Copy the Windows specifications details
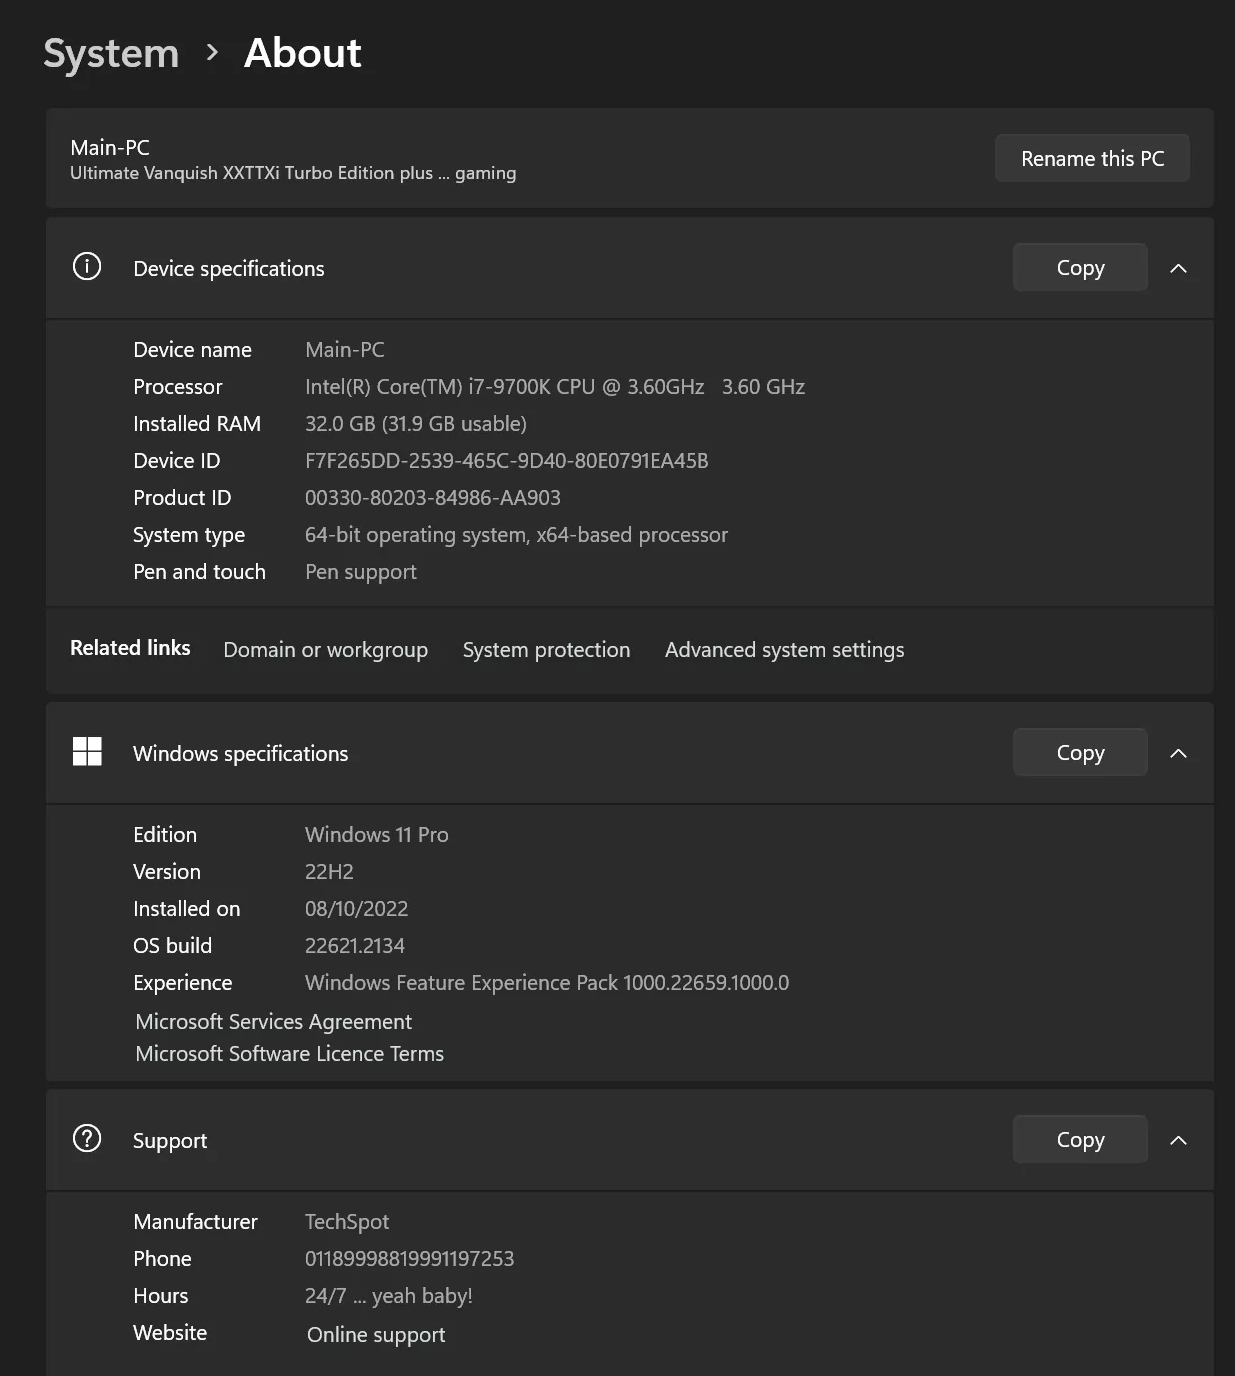 tap(1079, 753)
